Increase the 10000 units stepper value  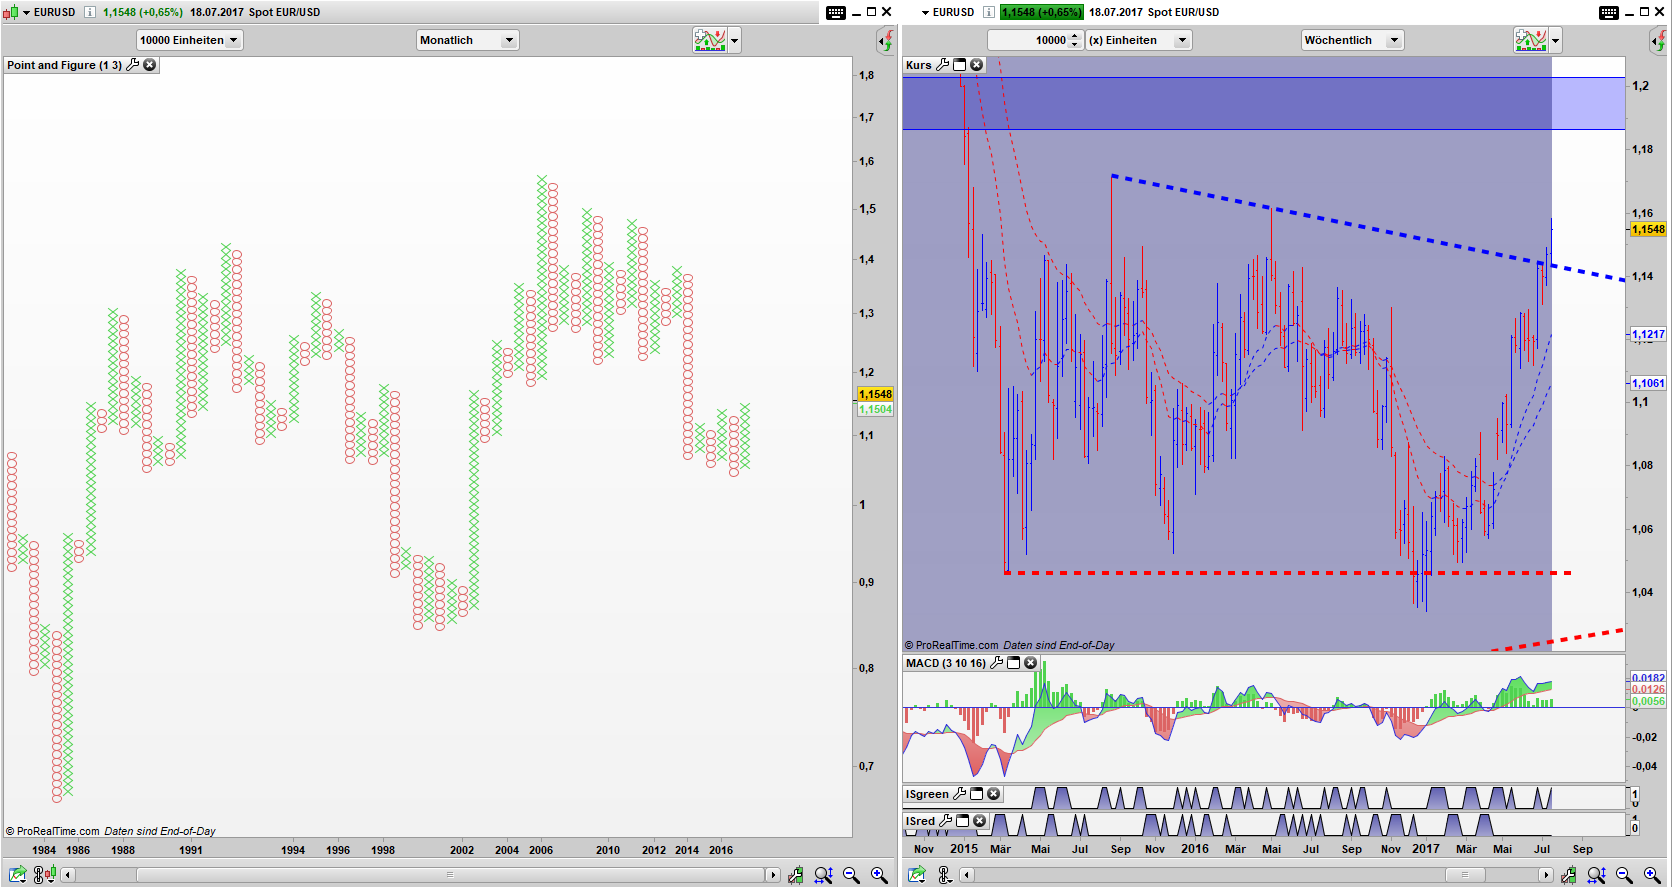click(1075, 36)
